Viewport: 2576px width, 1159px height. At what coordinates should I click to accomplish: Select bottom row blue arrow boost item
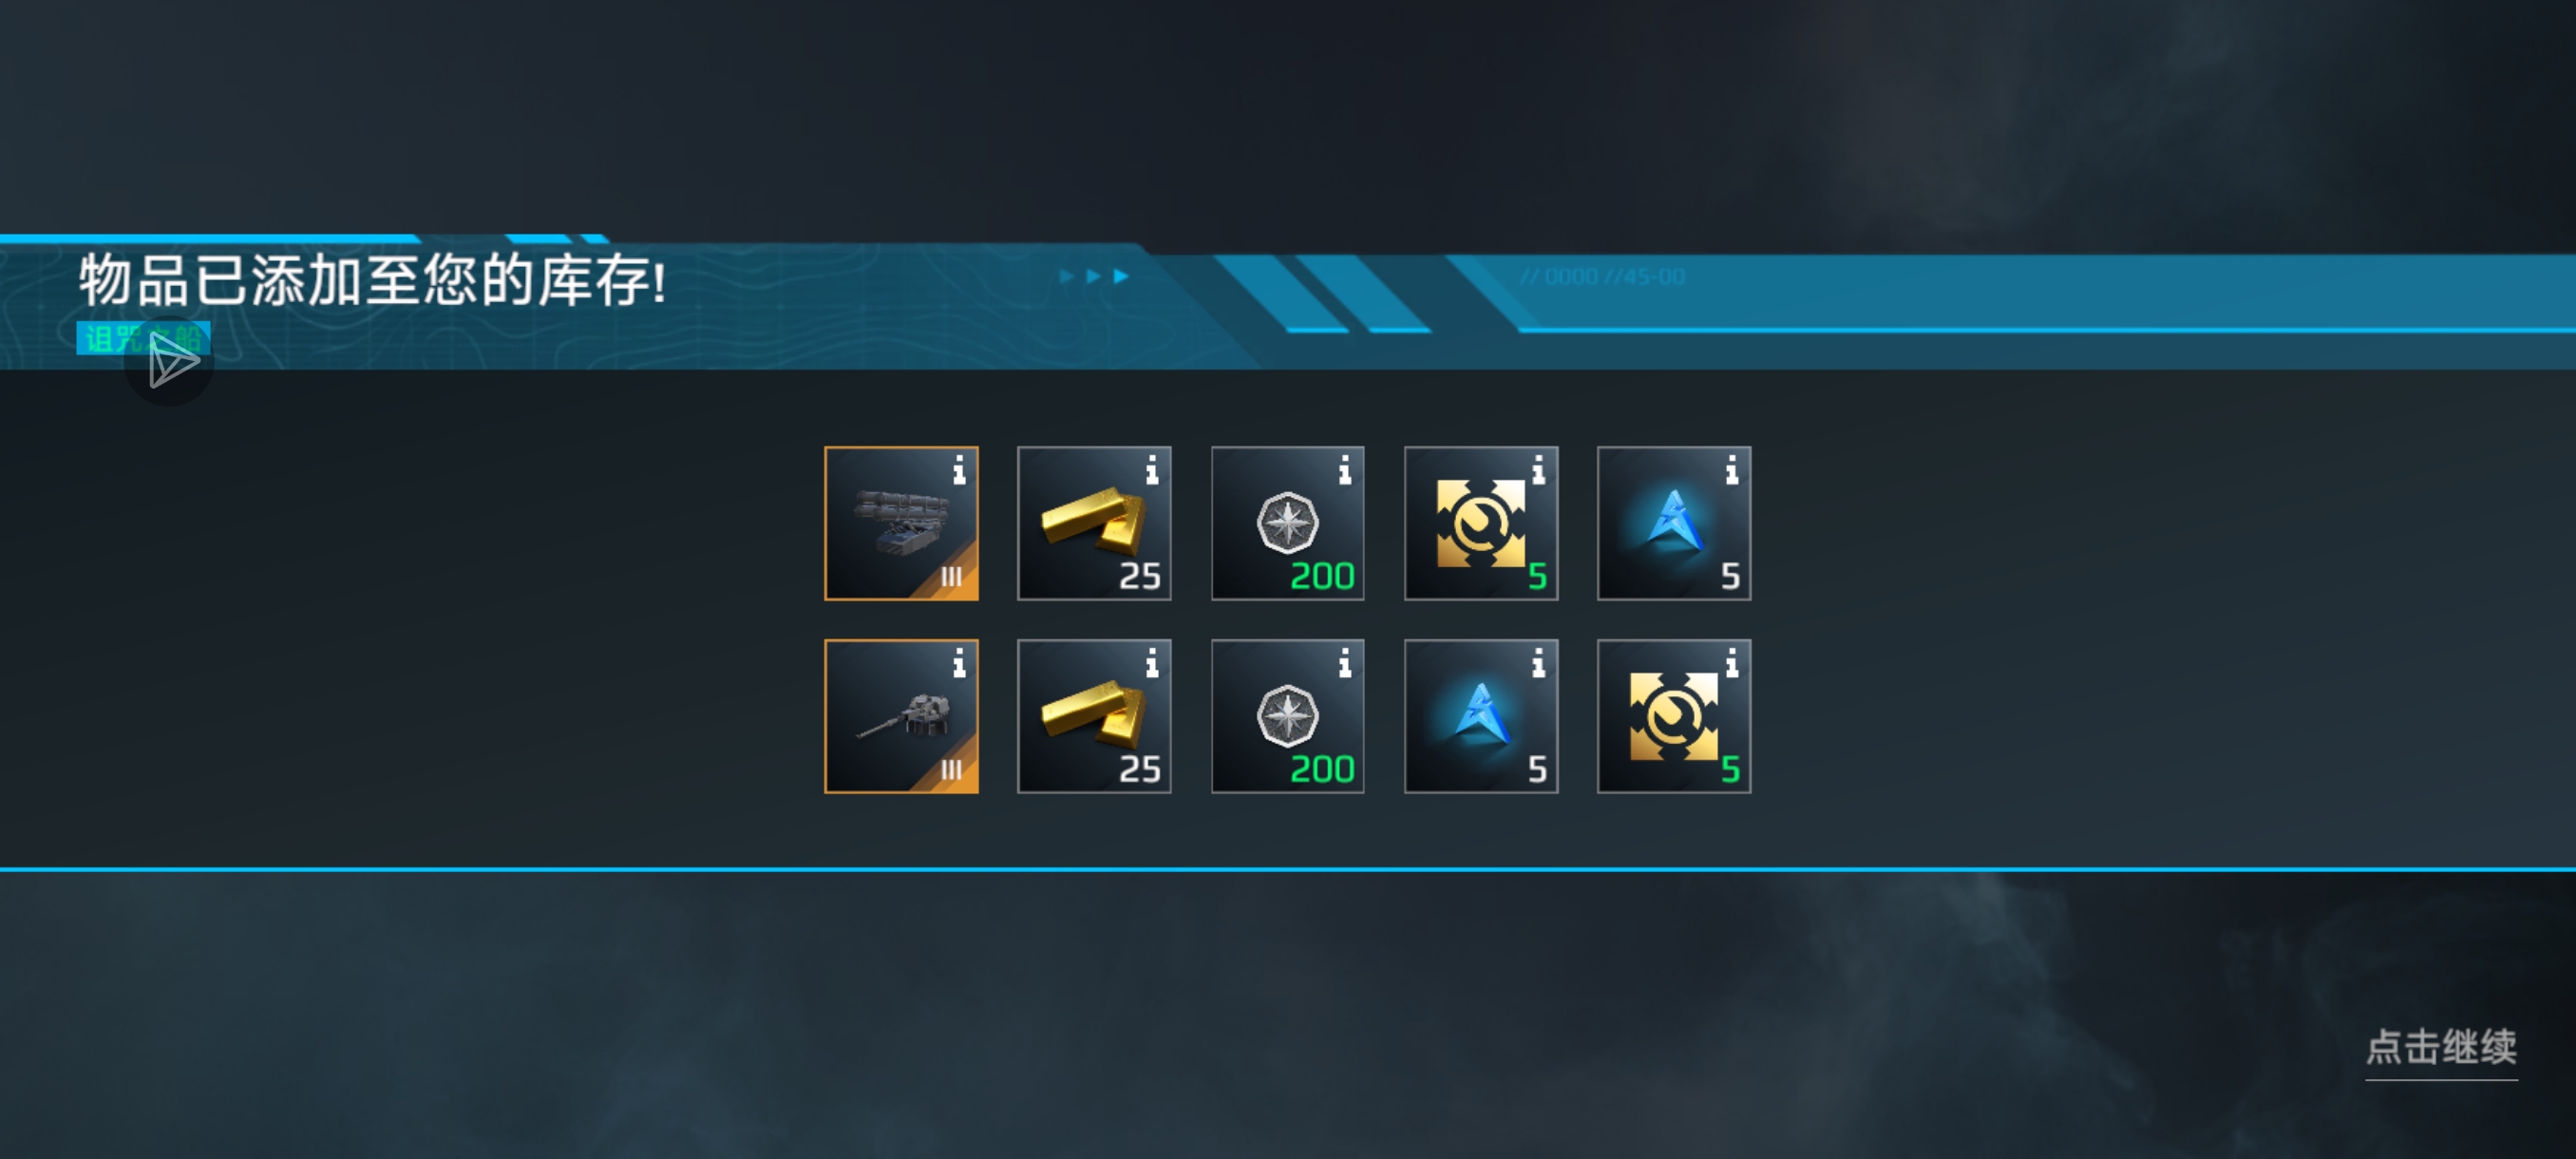1481,716
